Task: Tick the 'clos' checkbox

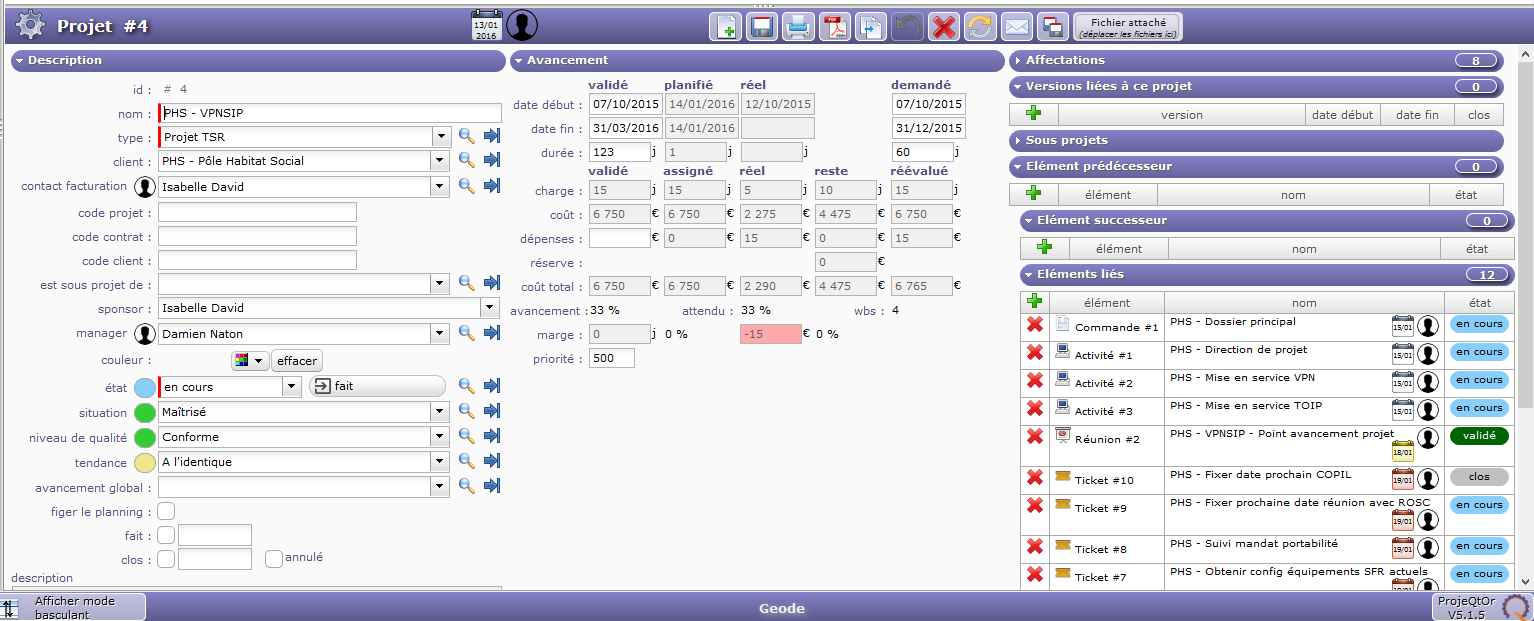Action: click(x=166, y=559)
